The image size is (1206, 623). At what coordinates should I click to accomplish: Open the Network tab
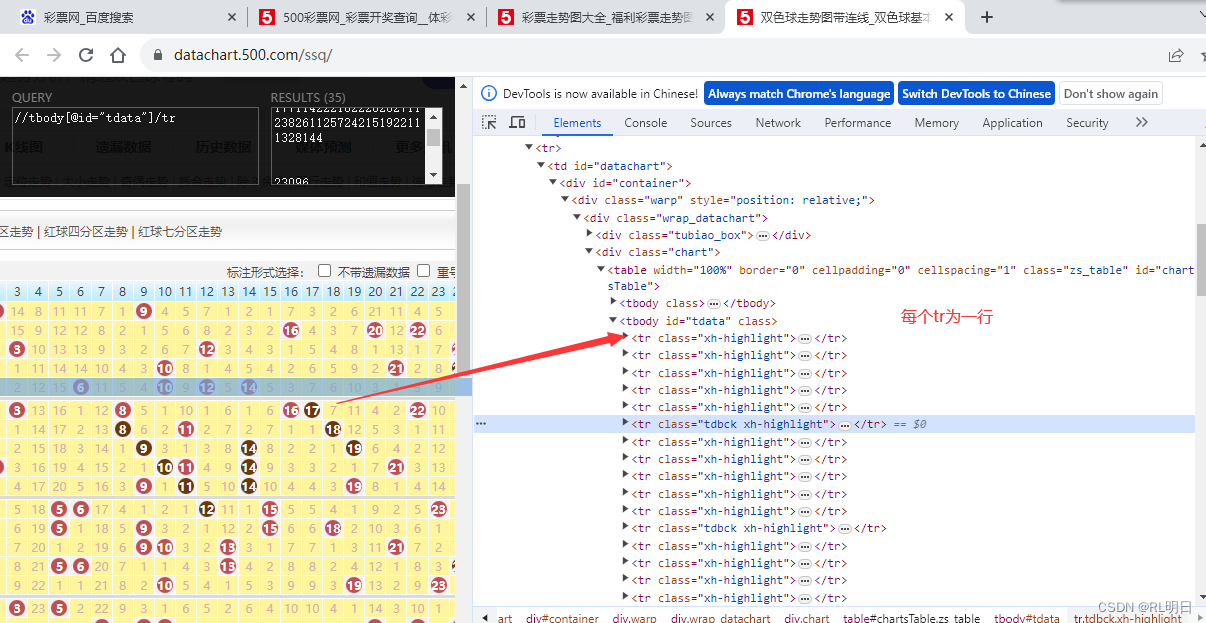pyautogui.click(x=778, y=122)
